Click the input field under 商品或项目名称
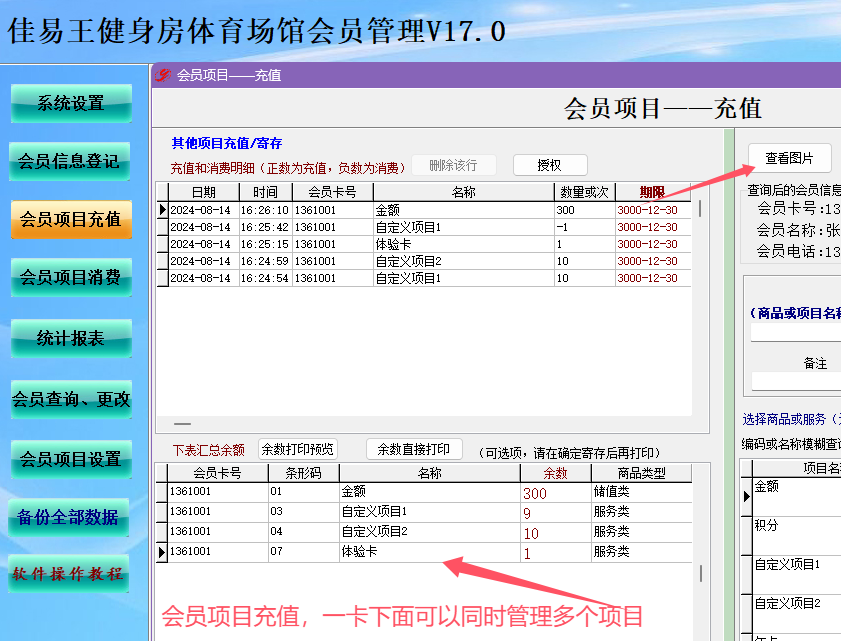Image resolution: width=841 pixels, height=641 pixels. tap(796, 333)
